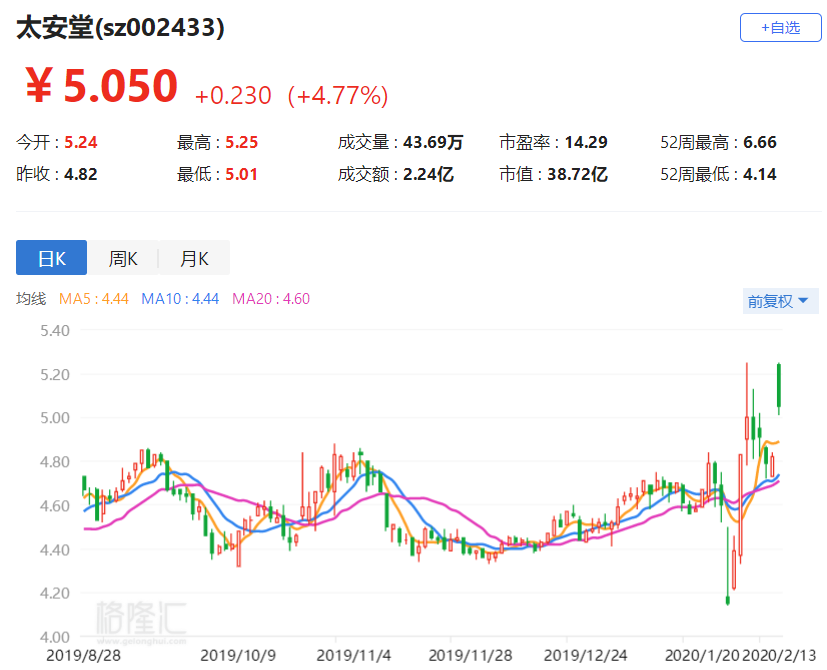The width and height of the screenshot is (827, 670).
Task: Click the 4.00 price axis label
Action: coord(55,637)
